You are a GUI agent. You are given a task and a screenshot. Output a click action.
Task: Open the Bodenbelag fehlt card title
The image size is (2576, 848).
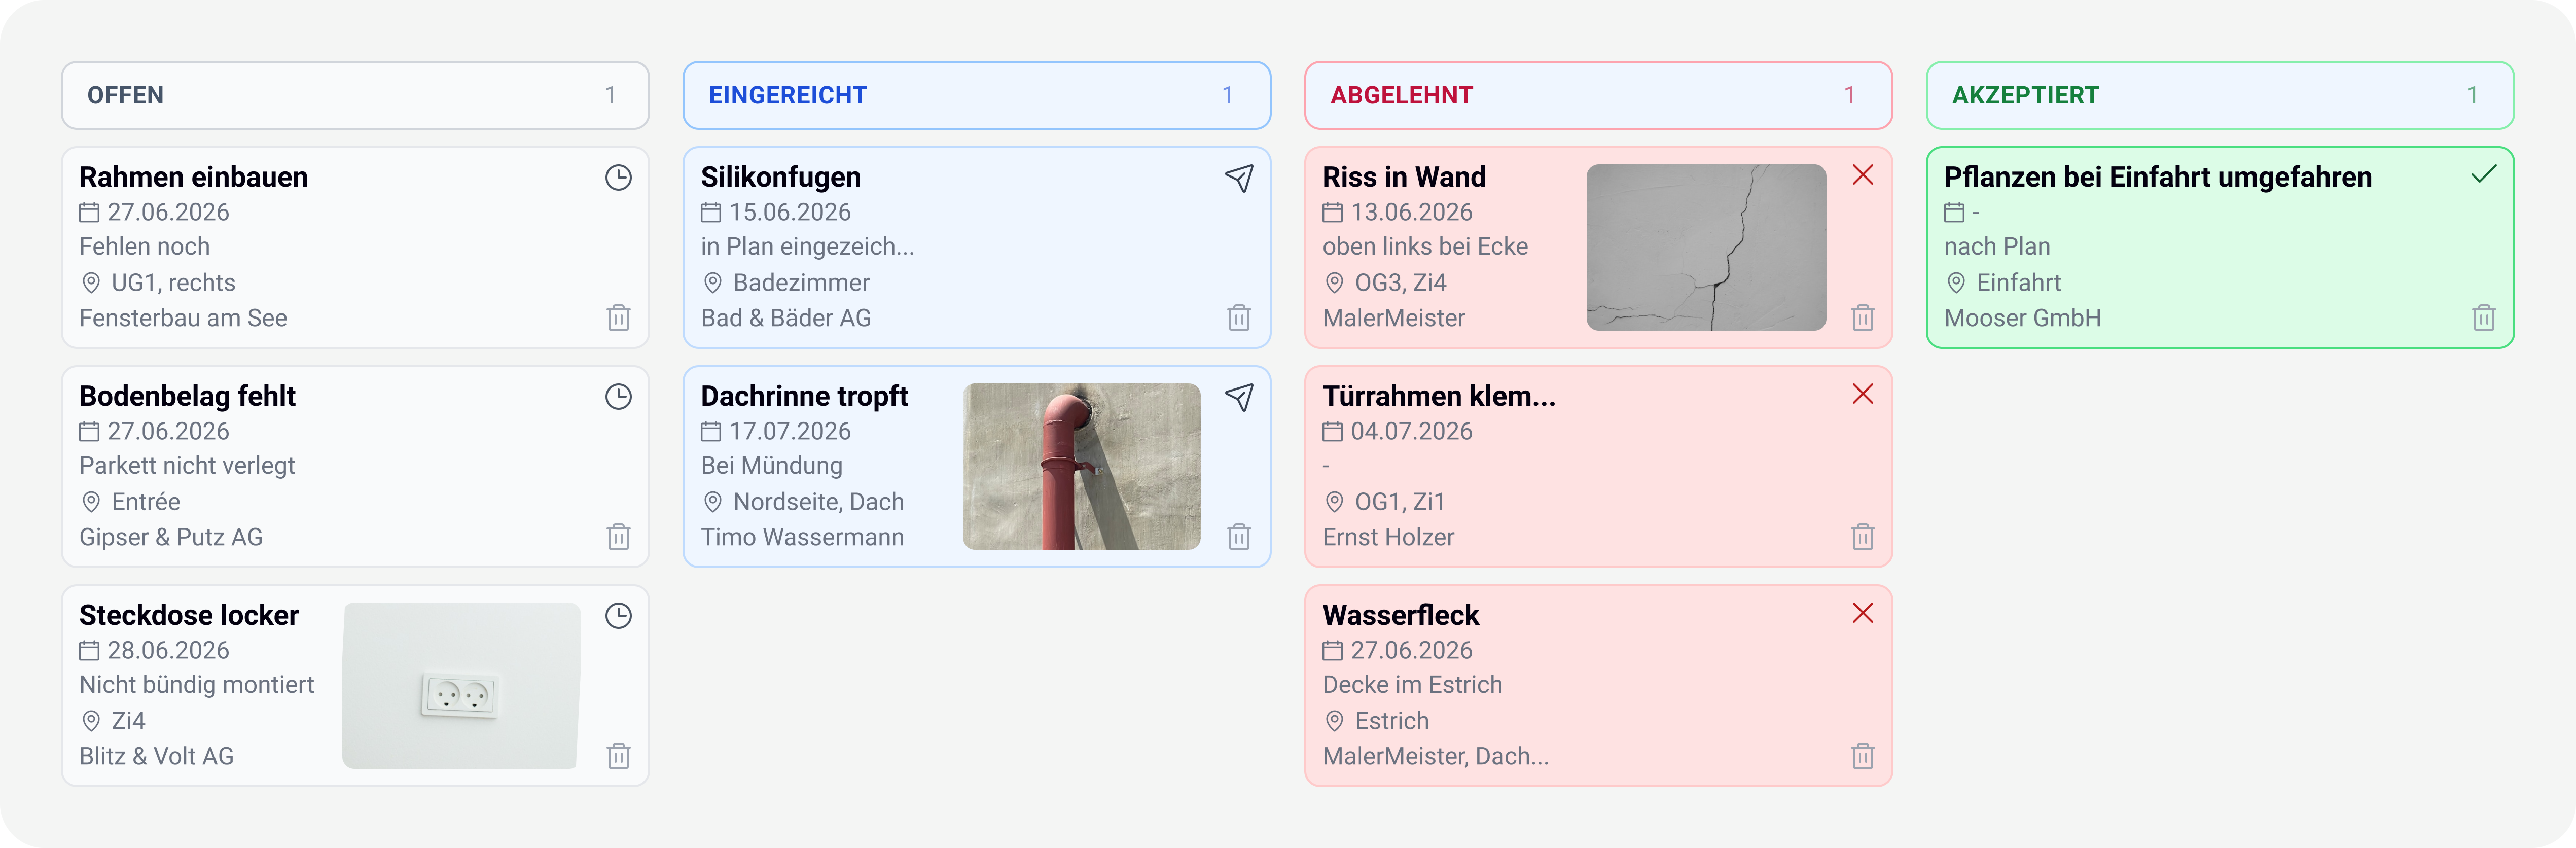pyautogui.click(x=187, y=396)
